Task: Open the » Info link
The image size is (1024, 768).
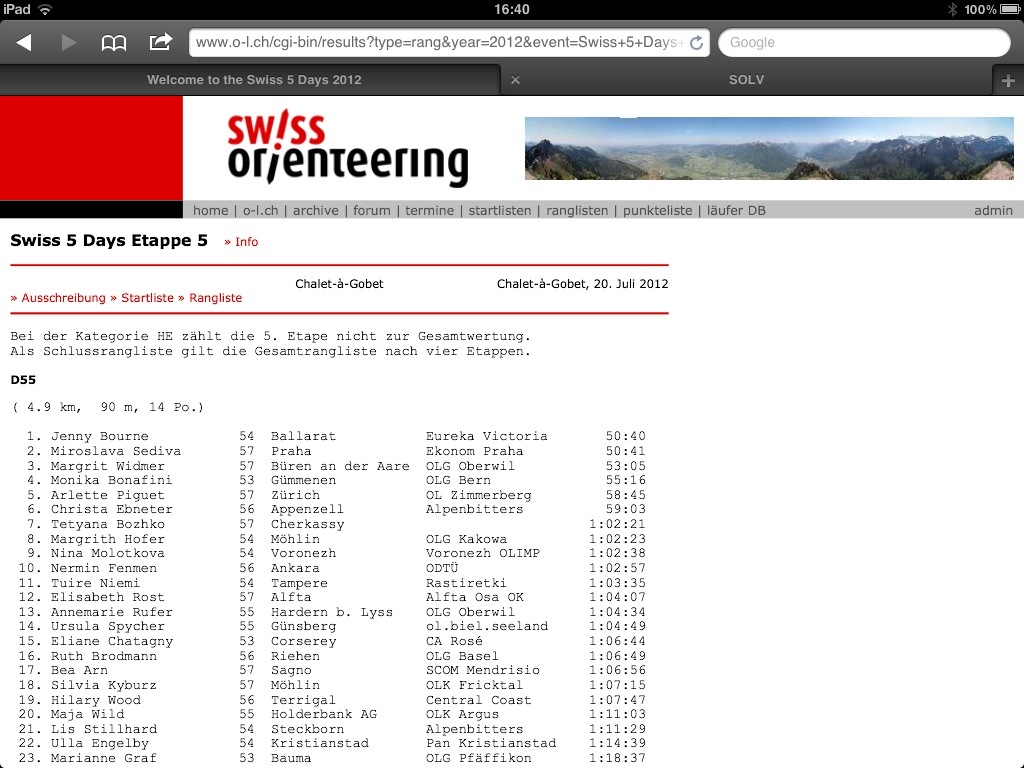Action: coord(241,242)
